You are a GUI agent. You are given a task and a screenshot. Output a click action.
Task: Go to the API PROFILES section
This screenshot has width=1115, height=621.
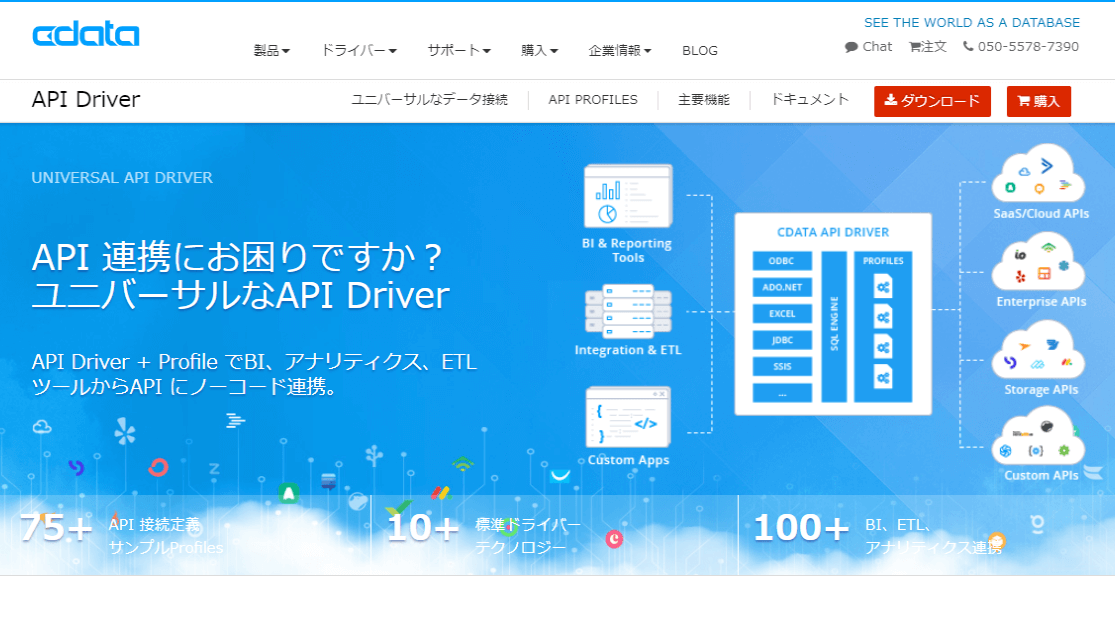pyautogui.click(x=593, y=100)
